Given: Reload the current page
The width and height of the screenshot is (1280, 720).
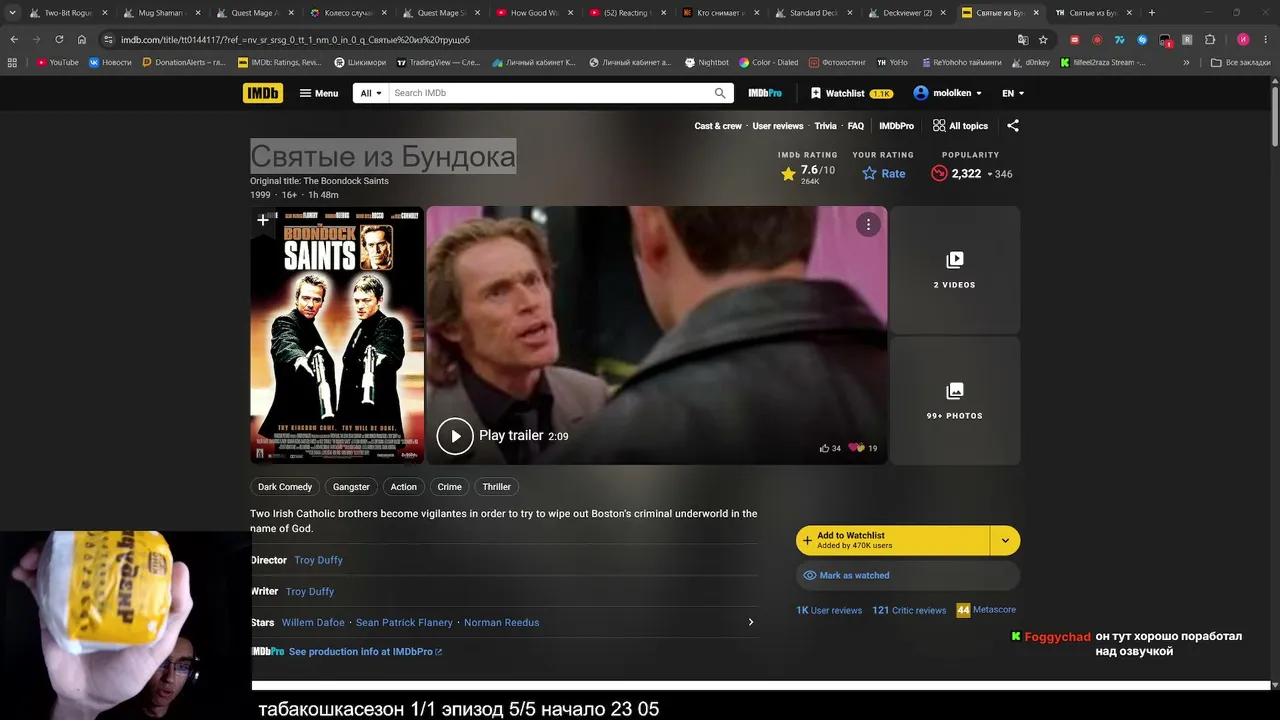Looking at the screenshot, I should [59, 39].
